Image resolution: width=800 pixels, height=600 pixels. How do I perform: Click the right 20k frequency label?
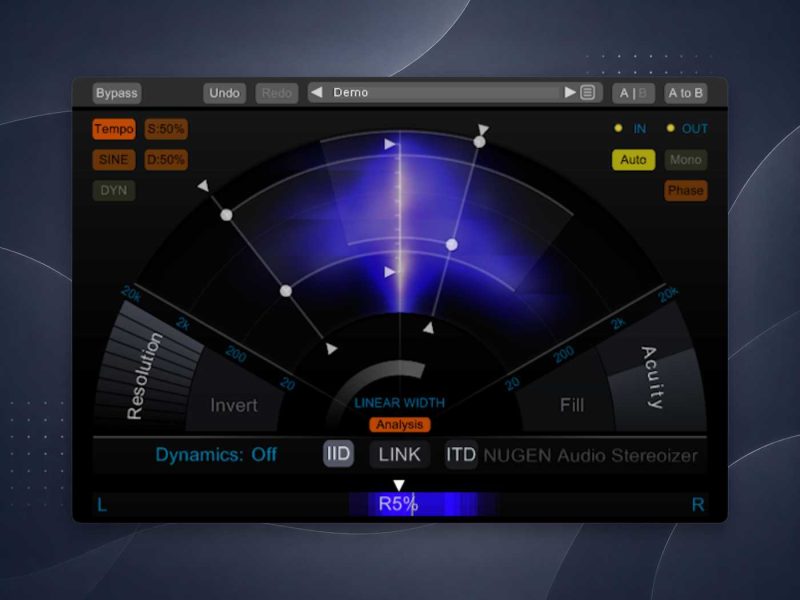point(668,294)
